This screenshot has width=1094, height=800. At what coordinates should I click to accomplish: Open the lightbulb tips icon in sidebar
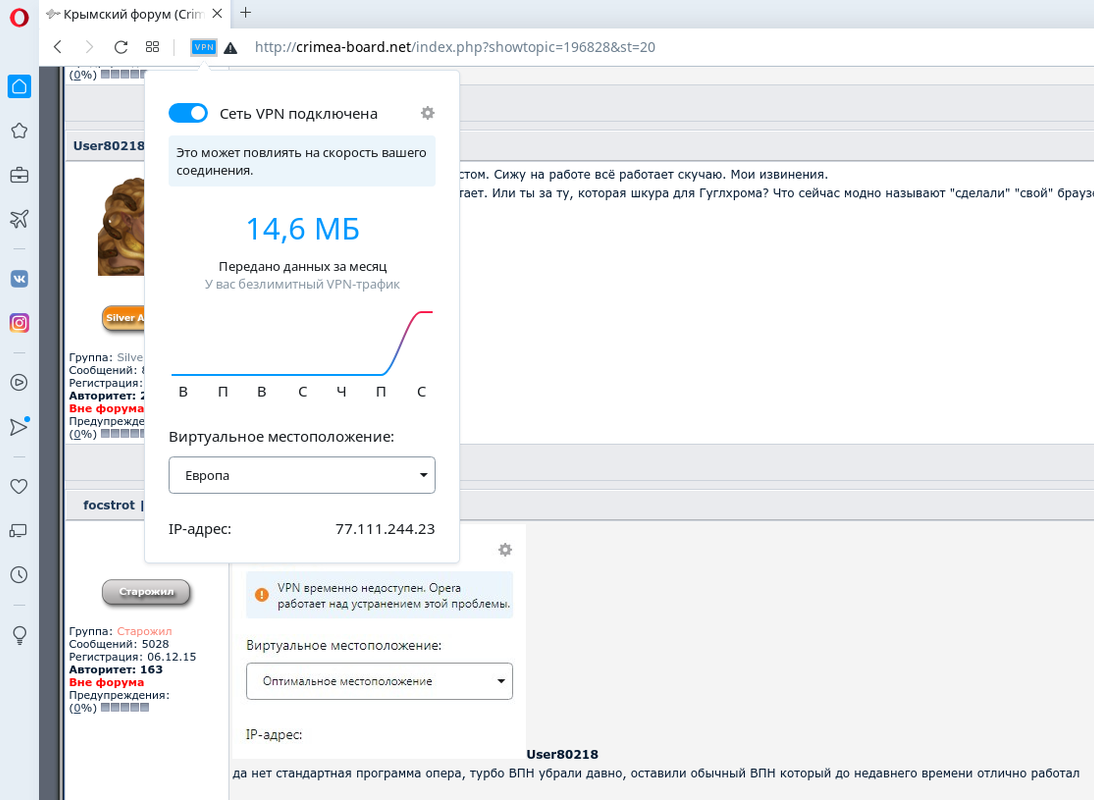click(20, 635)
